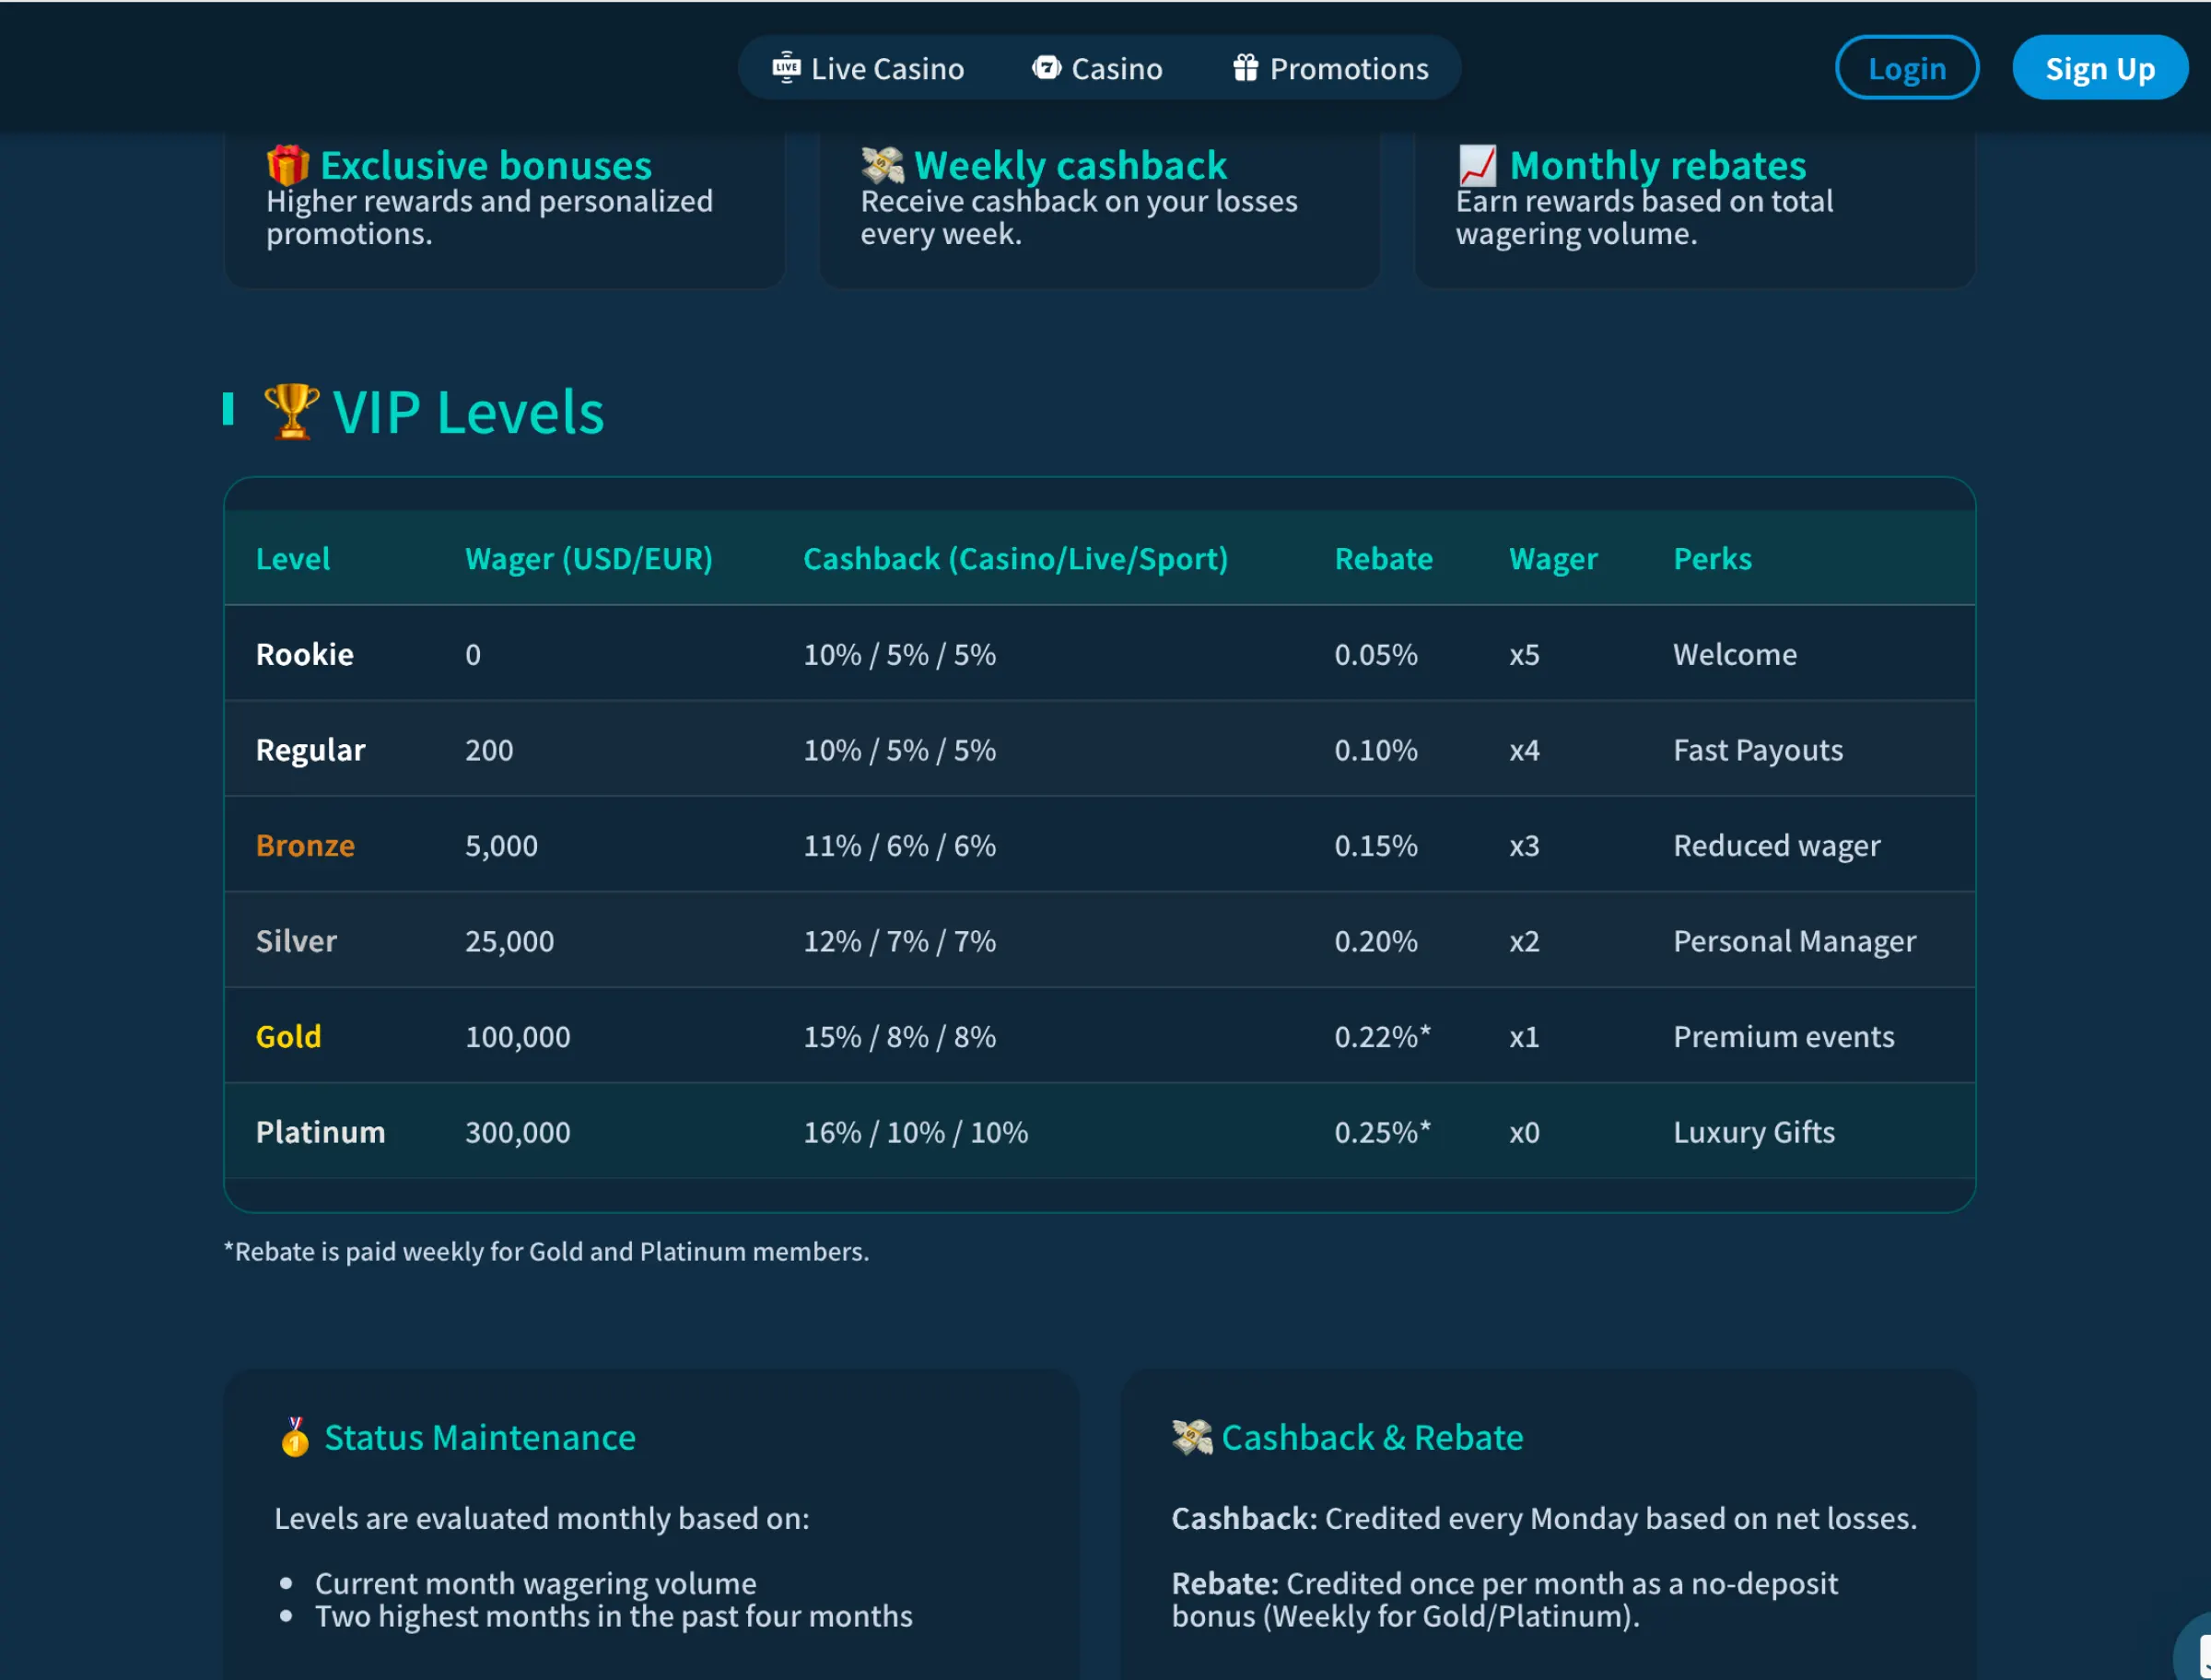Click the Weekly cashback heading
Screen dimensions: 2211x1680
(1070, 165)
